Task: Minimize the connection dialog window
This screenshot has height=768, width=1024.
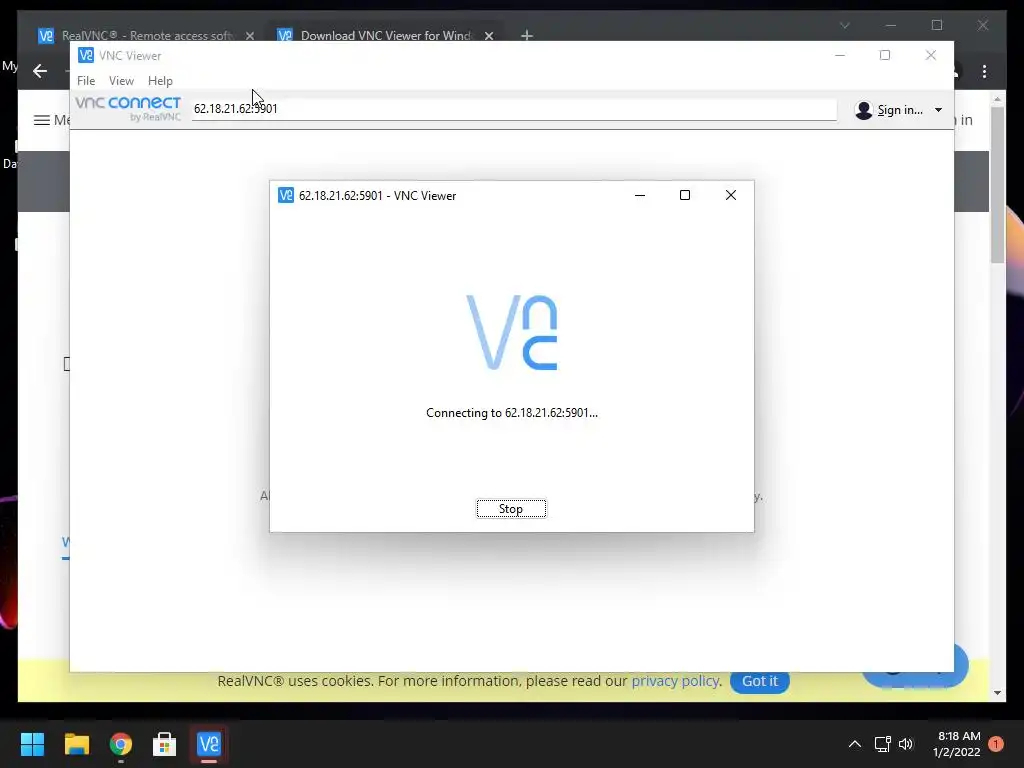Action: point(640,195)
